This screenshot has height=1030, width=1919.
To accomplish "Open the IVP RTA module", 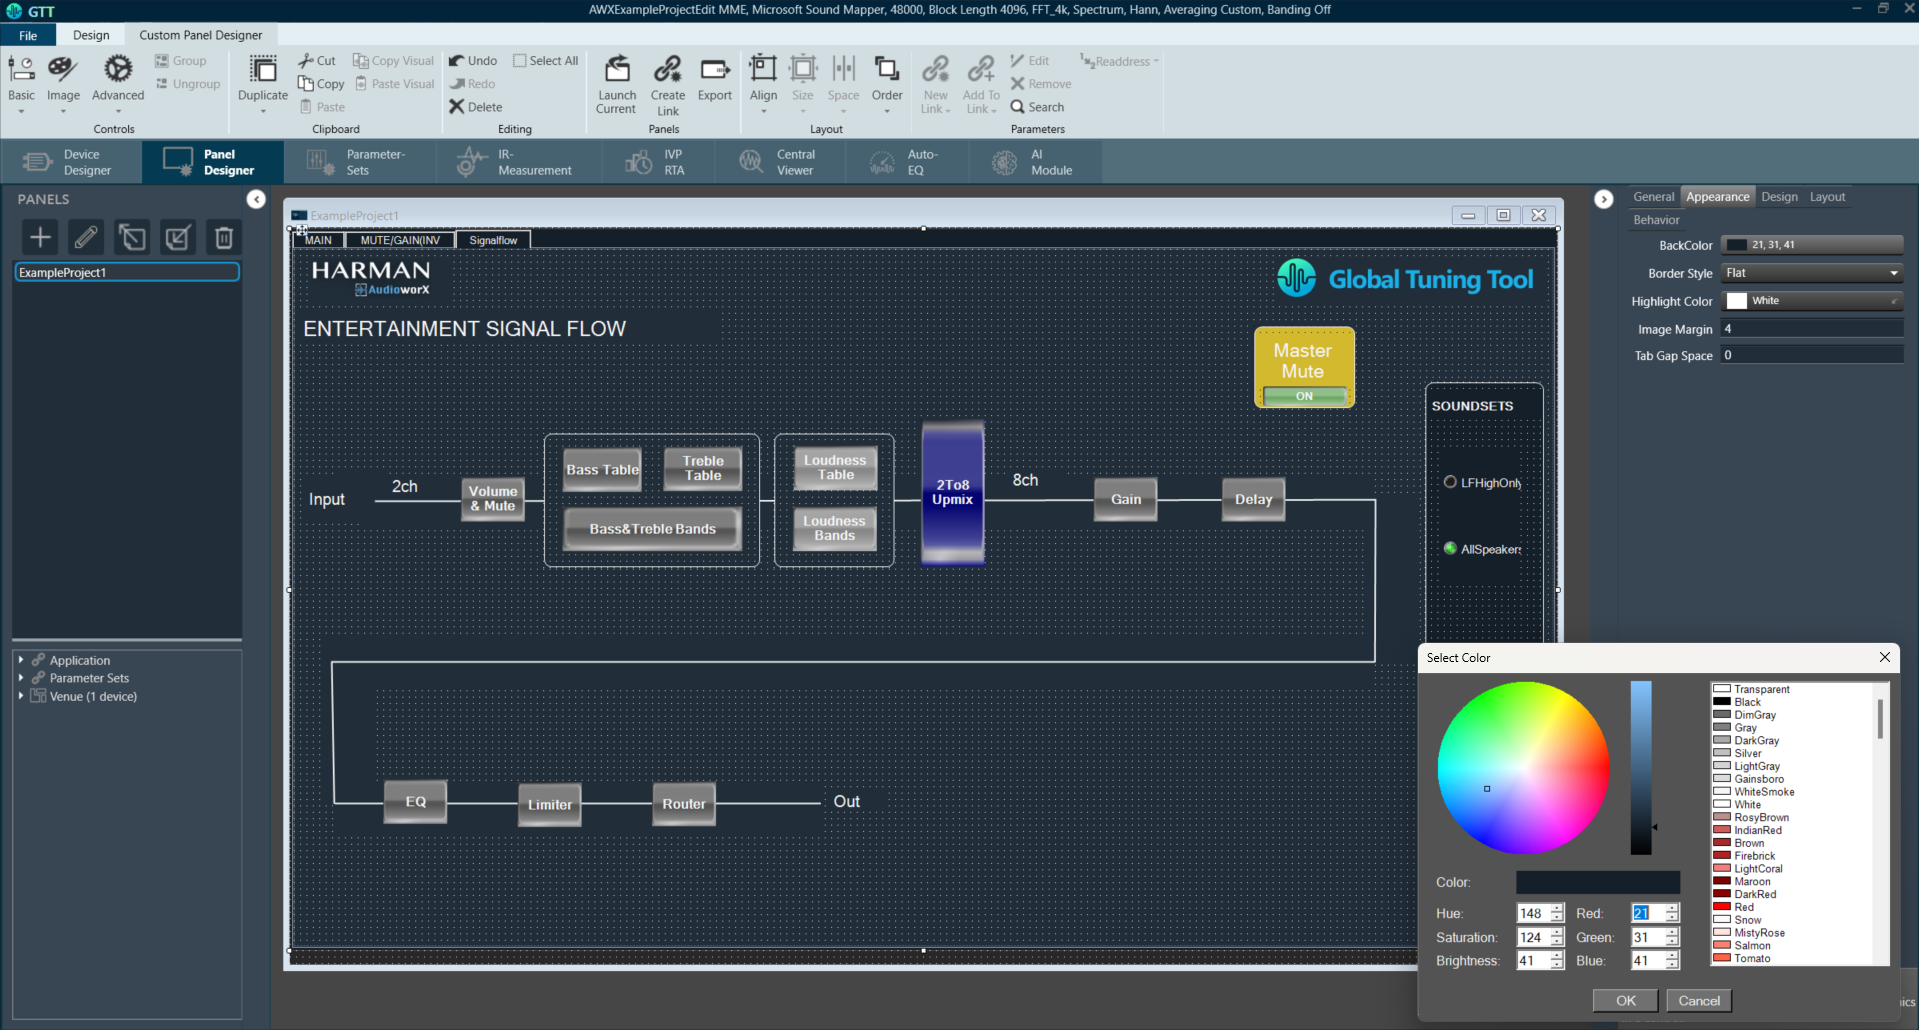I will (x=657, y=162).
